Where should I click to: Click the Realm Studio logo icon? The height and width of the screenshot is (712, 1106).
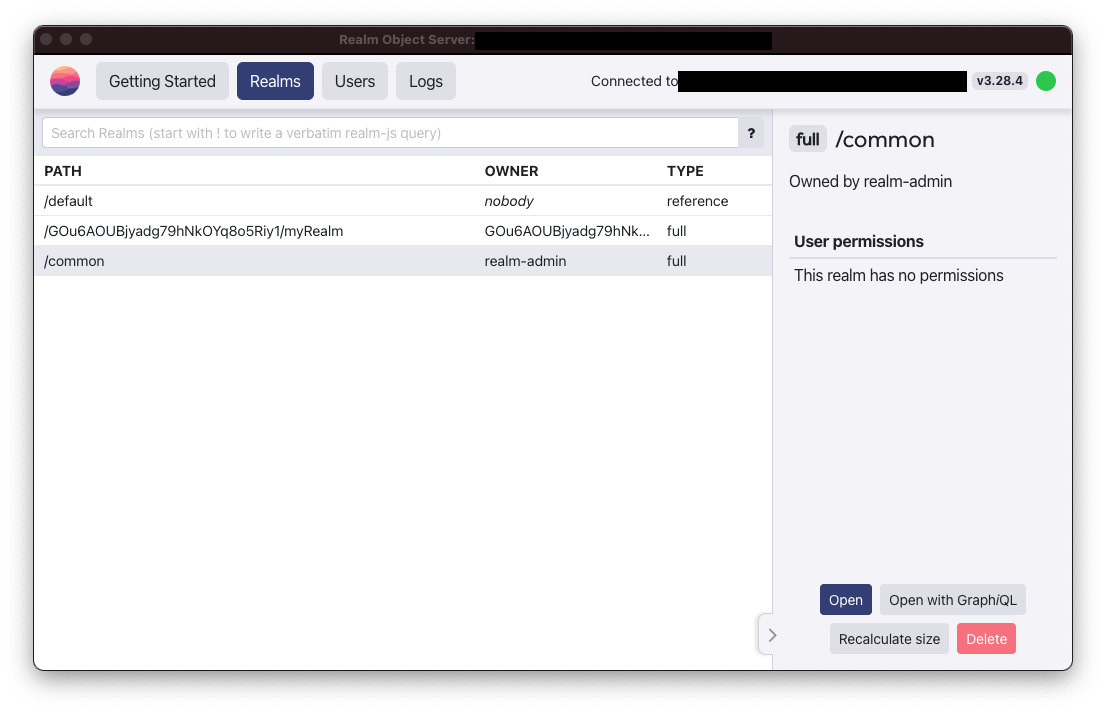pos(65,81)
